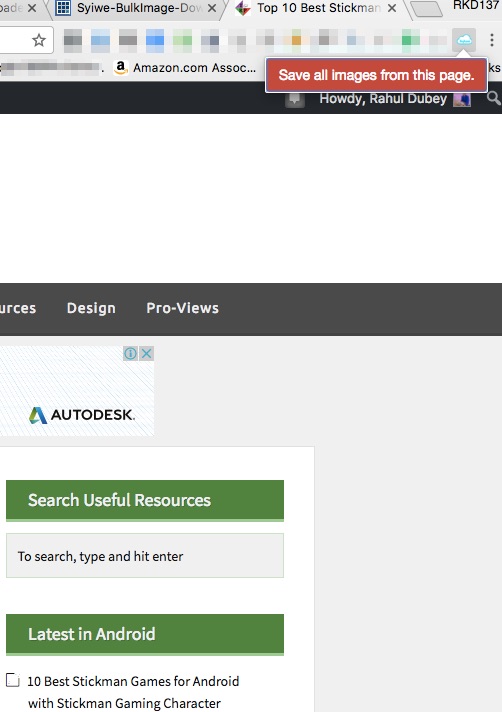Click Rahul Dubey's avatar thumbnail
502x712 pixels.
[x=462, y=99]
